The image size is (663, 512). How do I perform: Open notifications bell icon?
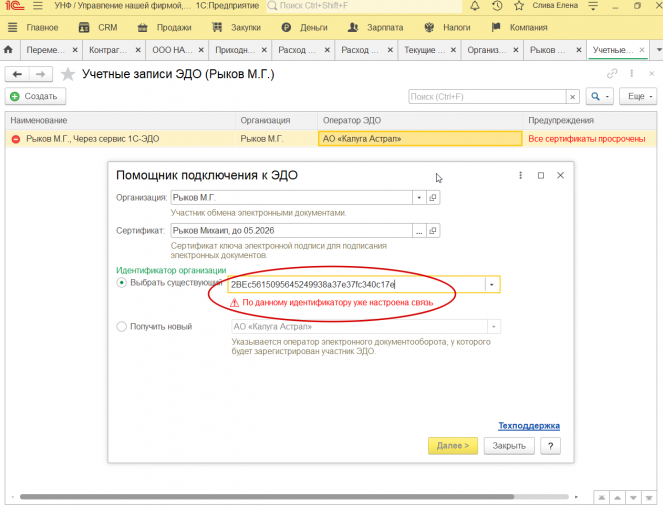[475, 6]
